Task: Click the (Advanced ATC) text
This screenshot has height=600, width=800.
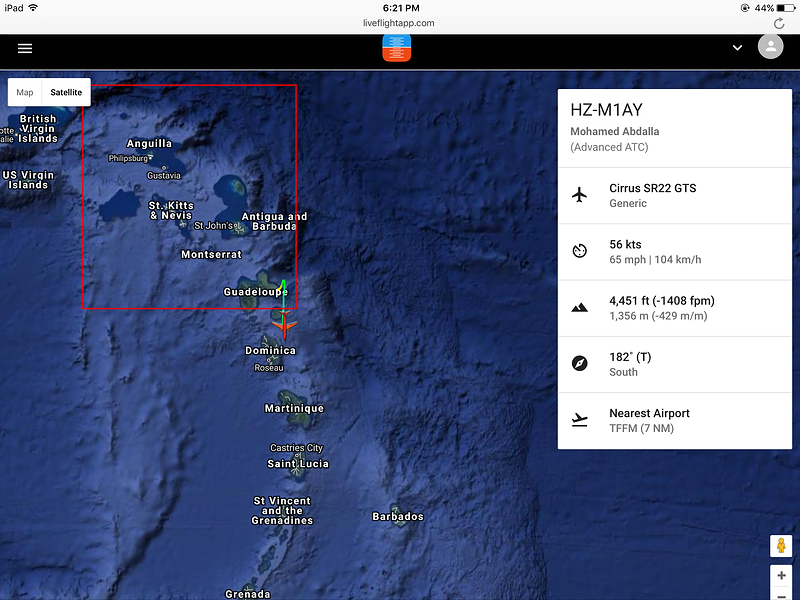Action: pyautogui.click(x=609, y=147)
